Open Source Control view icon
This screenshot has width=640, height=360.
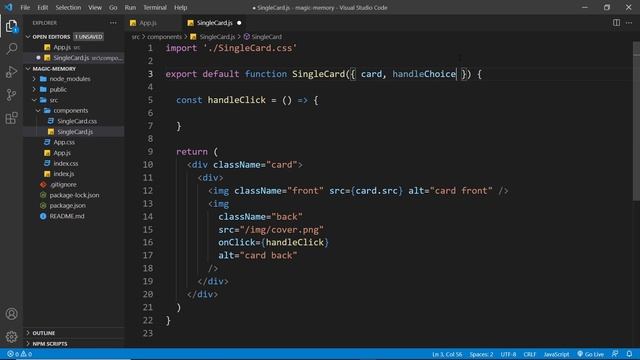(x=11, y=95)
